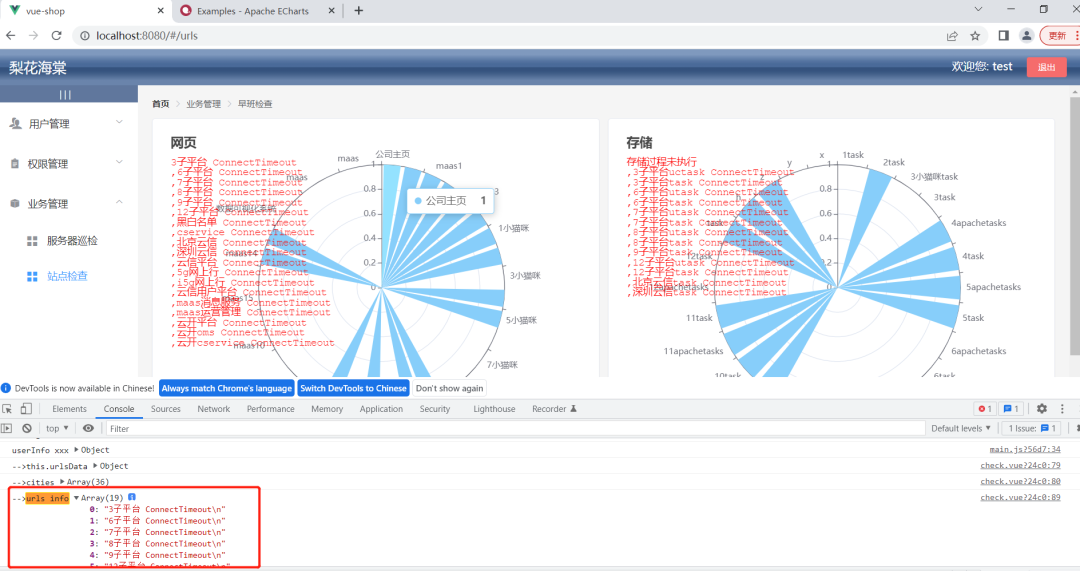
Task: Switch to the Application tab
Action: click(x=381, y=409)
